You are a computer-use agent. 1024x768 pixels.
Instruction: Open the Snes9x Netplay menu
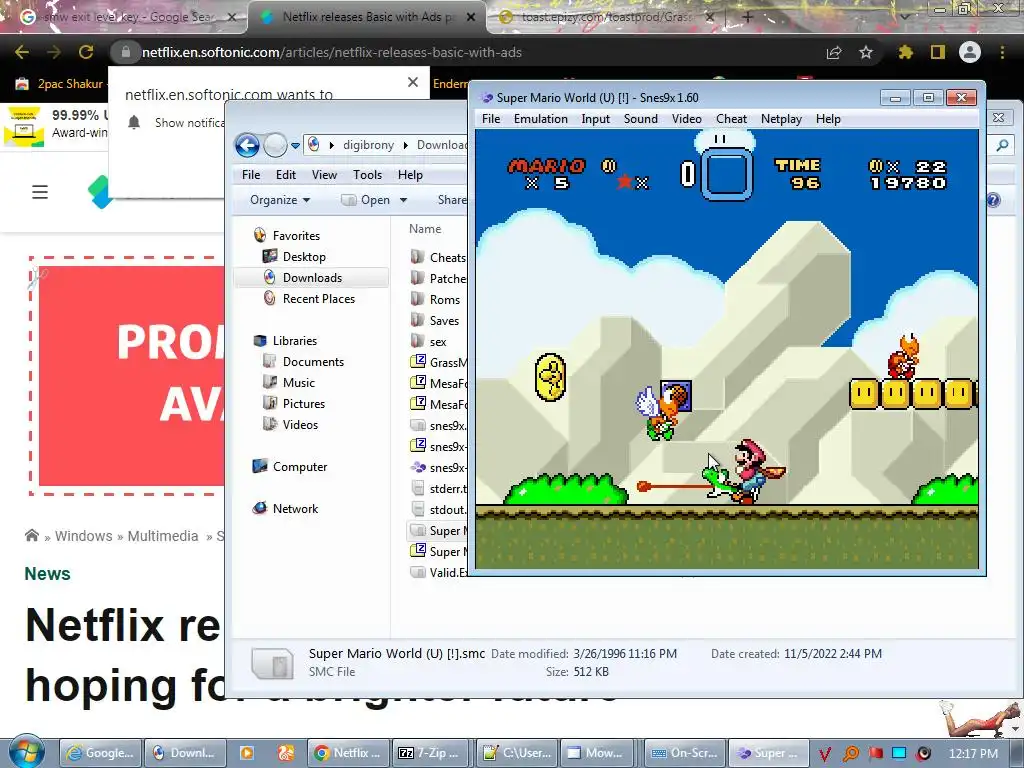pyautogui.click(x=781, y=119)
